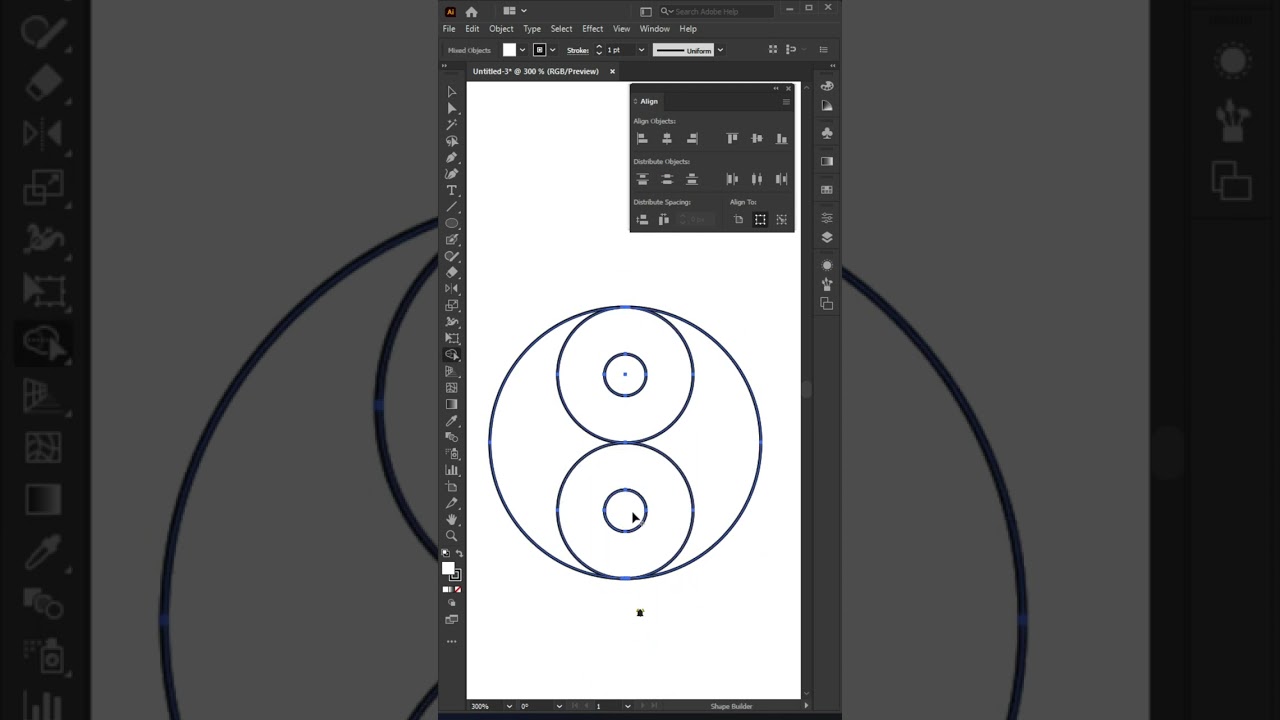Screen dimensions: 1280x720
Task: Select the Curvature tool
Action: point(451,174)
